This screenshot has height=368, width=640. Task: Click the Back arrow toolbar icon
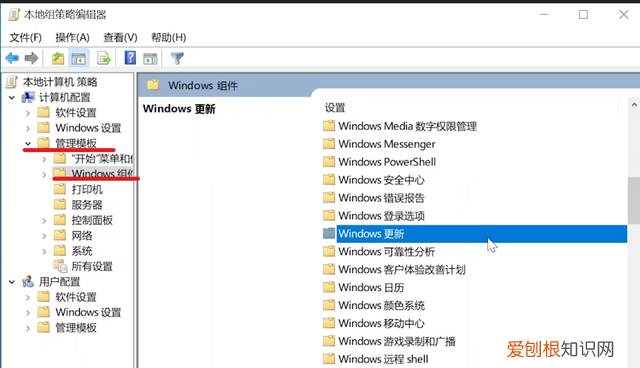12,59
